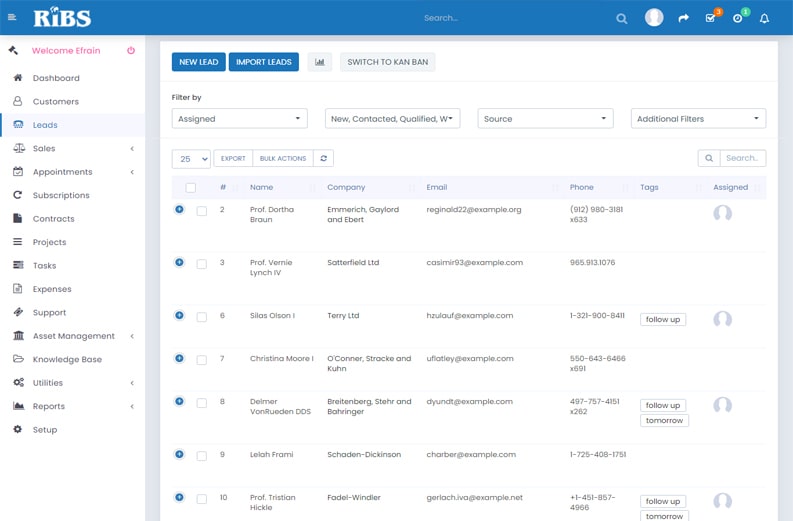This screenshot has width=793, height=521.
Task: Click the leads chart statistics icon
Action: click(x=320, y=62)
